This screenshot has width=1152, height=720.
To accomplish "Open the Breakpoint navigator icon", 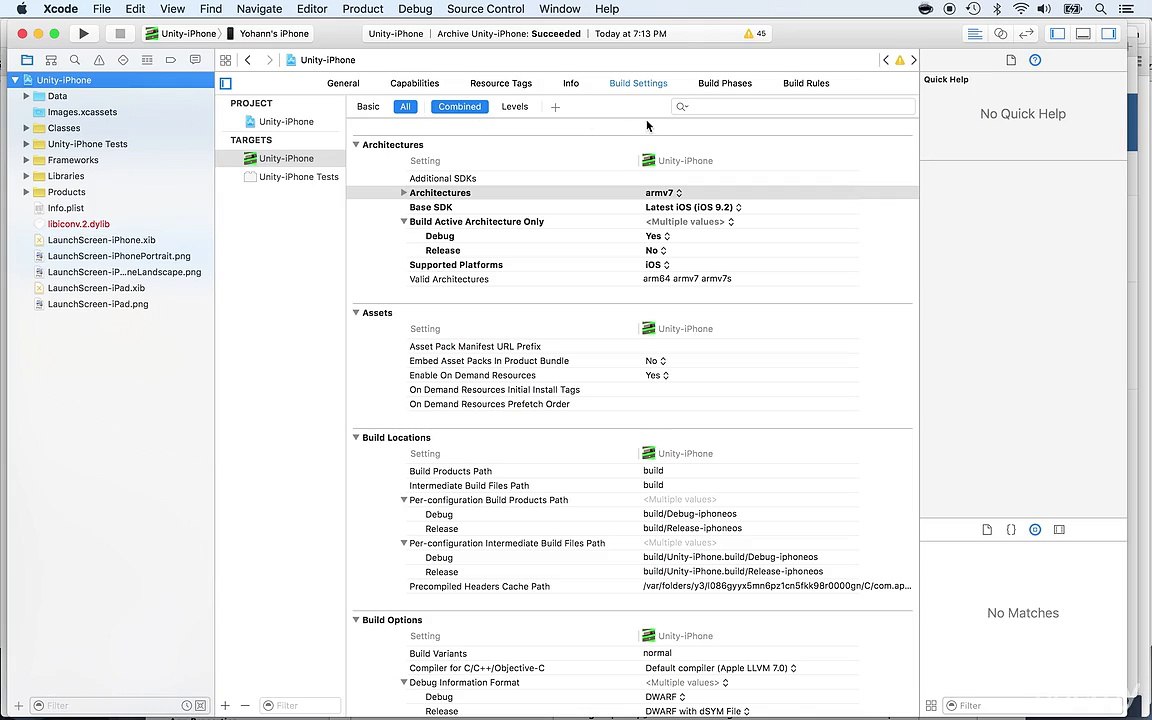I will pyautogui.click(x=170, y=60).
